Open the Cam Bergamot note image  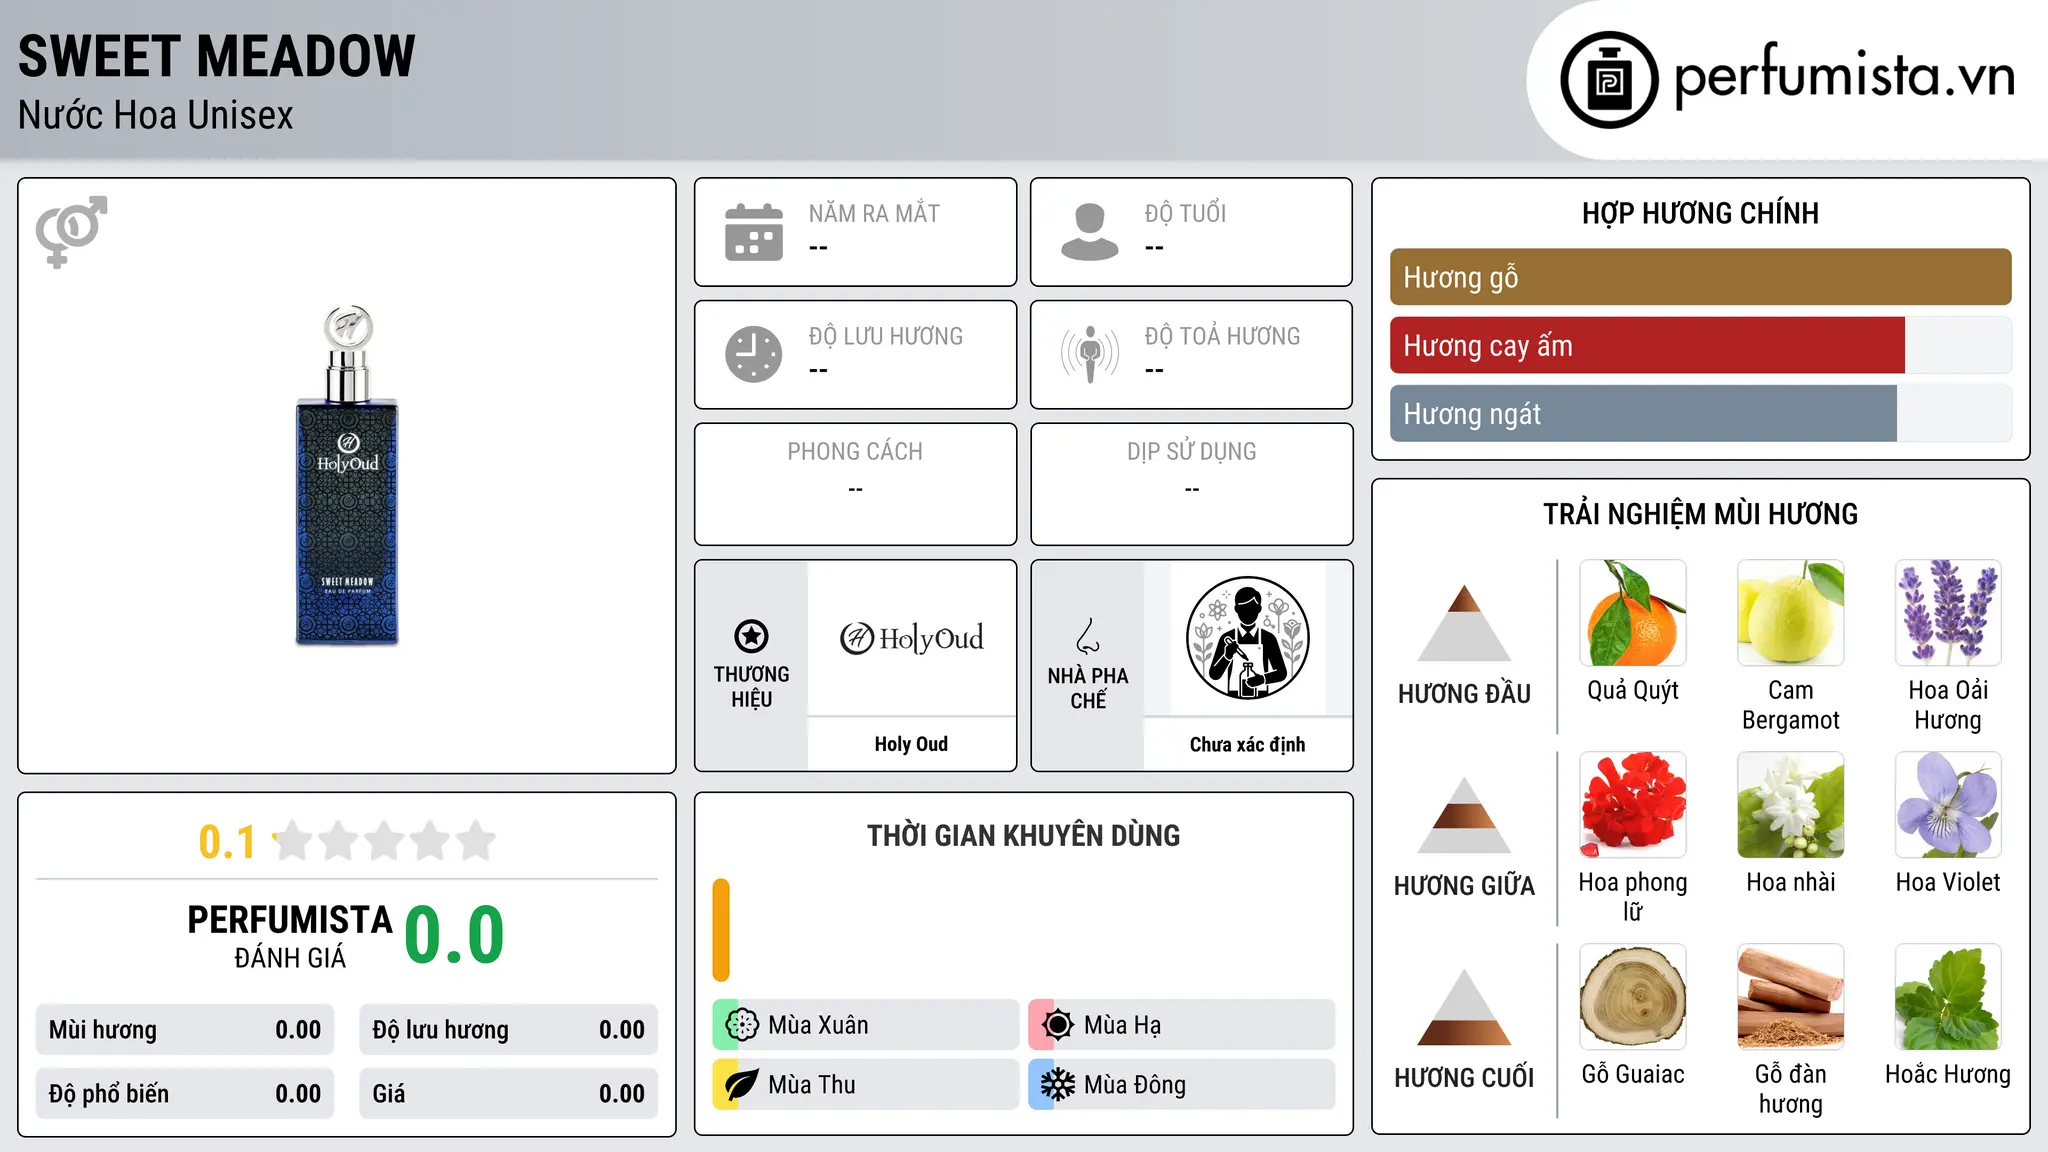pos(1790,613)
